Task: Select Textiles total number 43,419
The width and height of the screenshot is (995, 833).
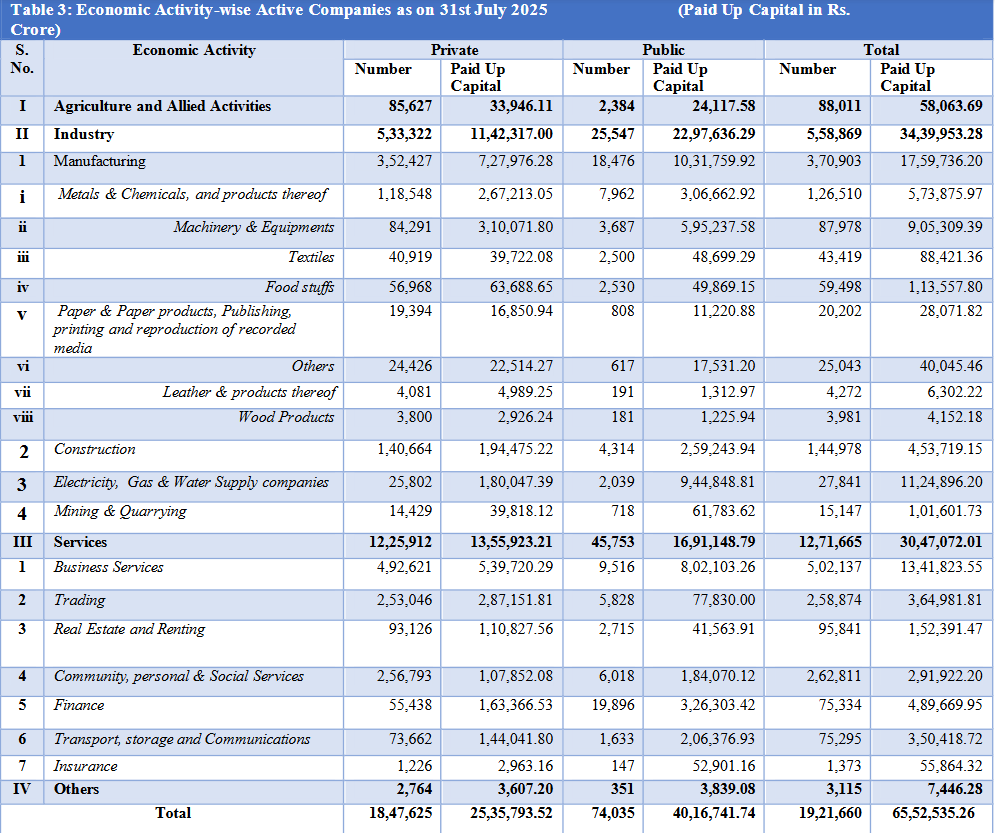Action: [x=840, y=257]
